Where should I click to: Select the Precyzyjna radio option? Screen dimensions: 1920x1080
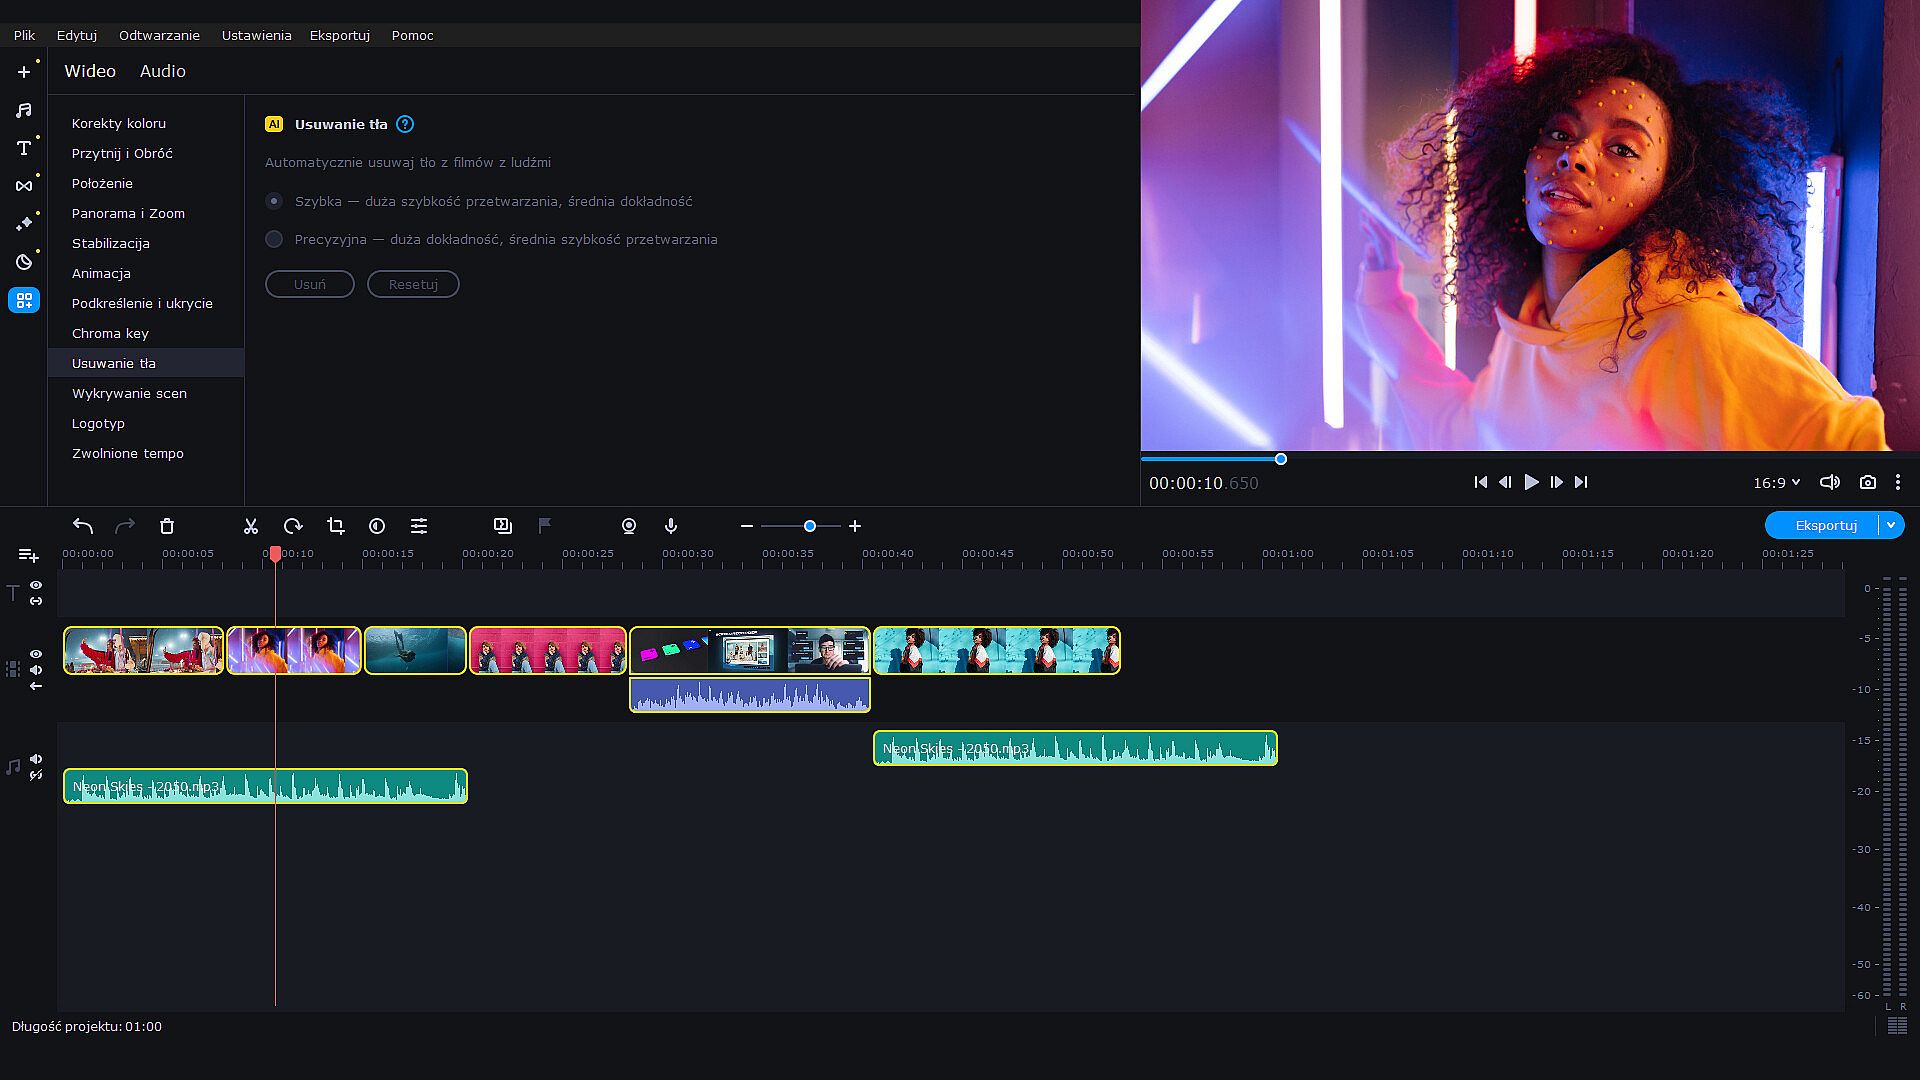[x=274, y=239]
